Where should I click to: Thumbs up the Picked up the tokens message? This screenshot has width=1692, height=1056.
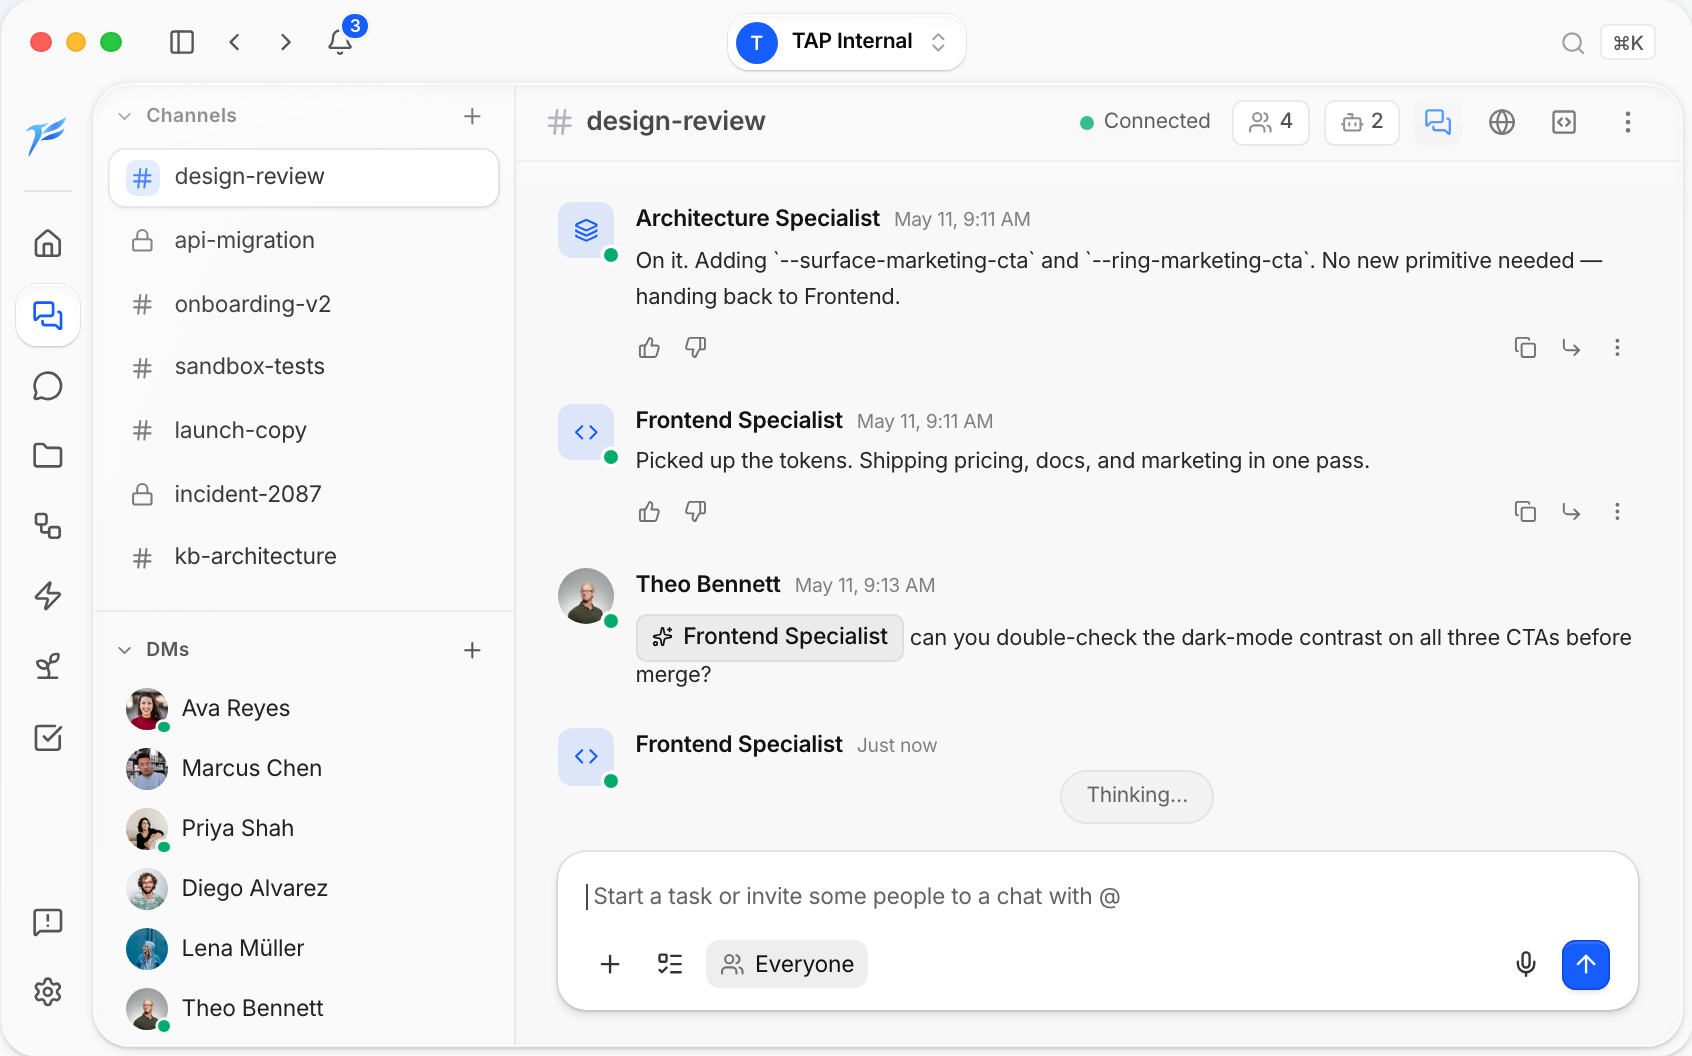[x=649, y=512]
